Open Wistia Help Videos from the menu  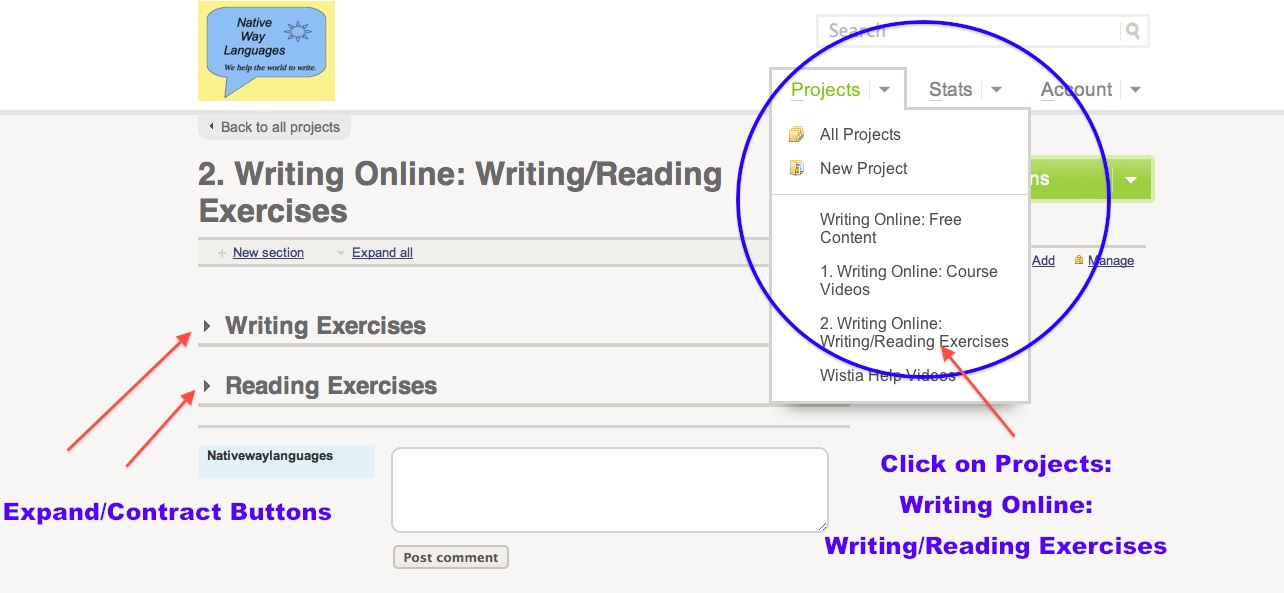click(887, 376)
